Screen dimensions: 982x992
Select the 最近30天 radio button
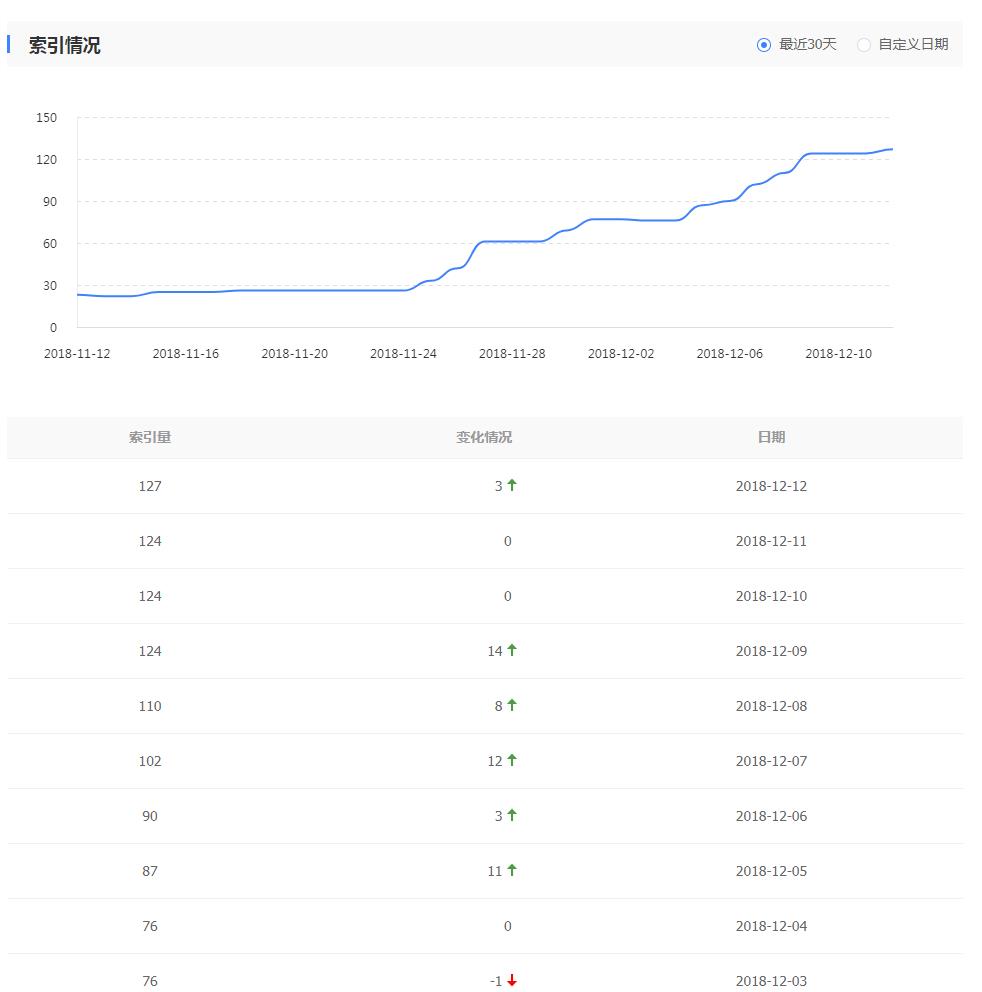click(764, 45)
